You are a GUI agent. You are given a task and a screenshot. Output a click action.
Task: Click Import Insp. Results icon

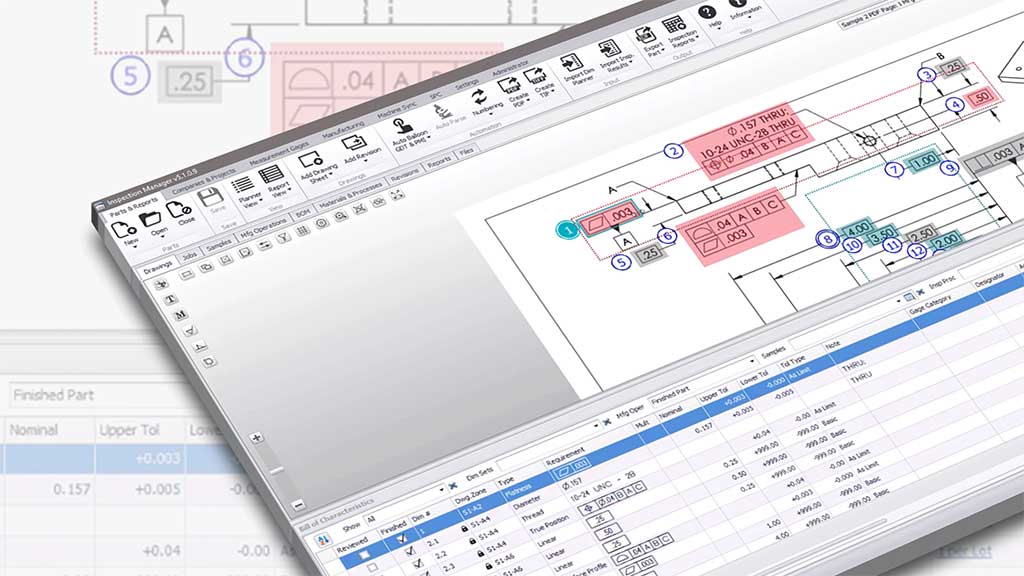[x=609, y=48]
